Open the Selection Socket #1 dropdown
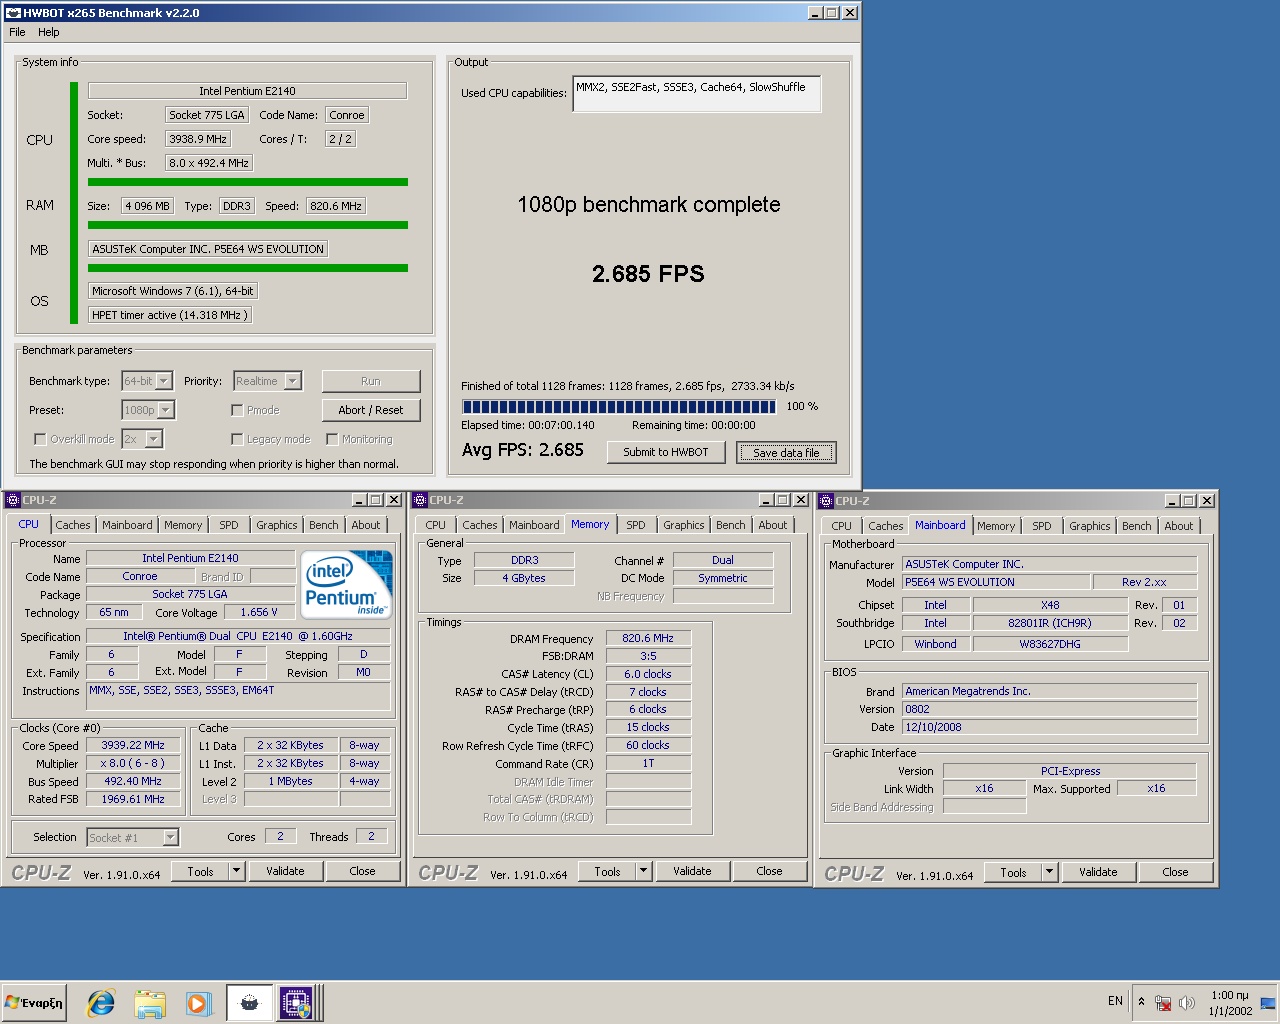Viewport: 1280px width, 1024px height. 170,838
